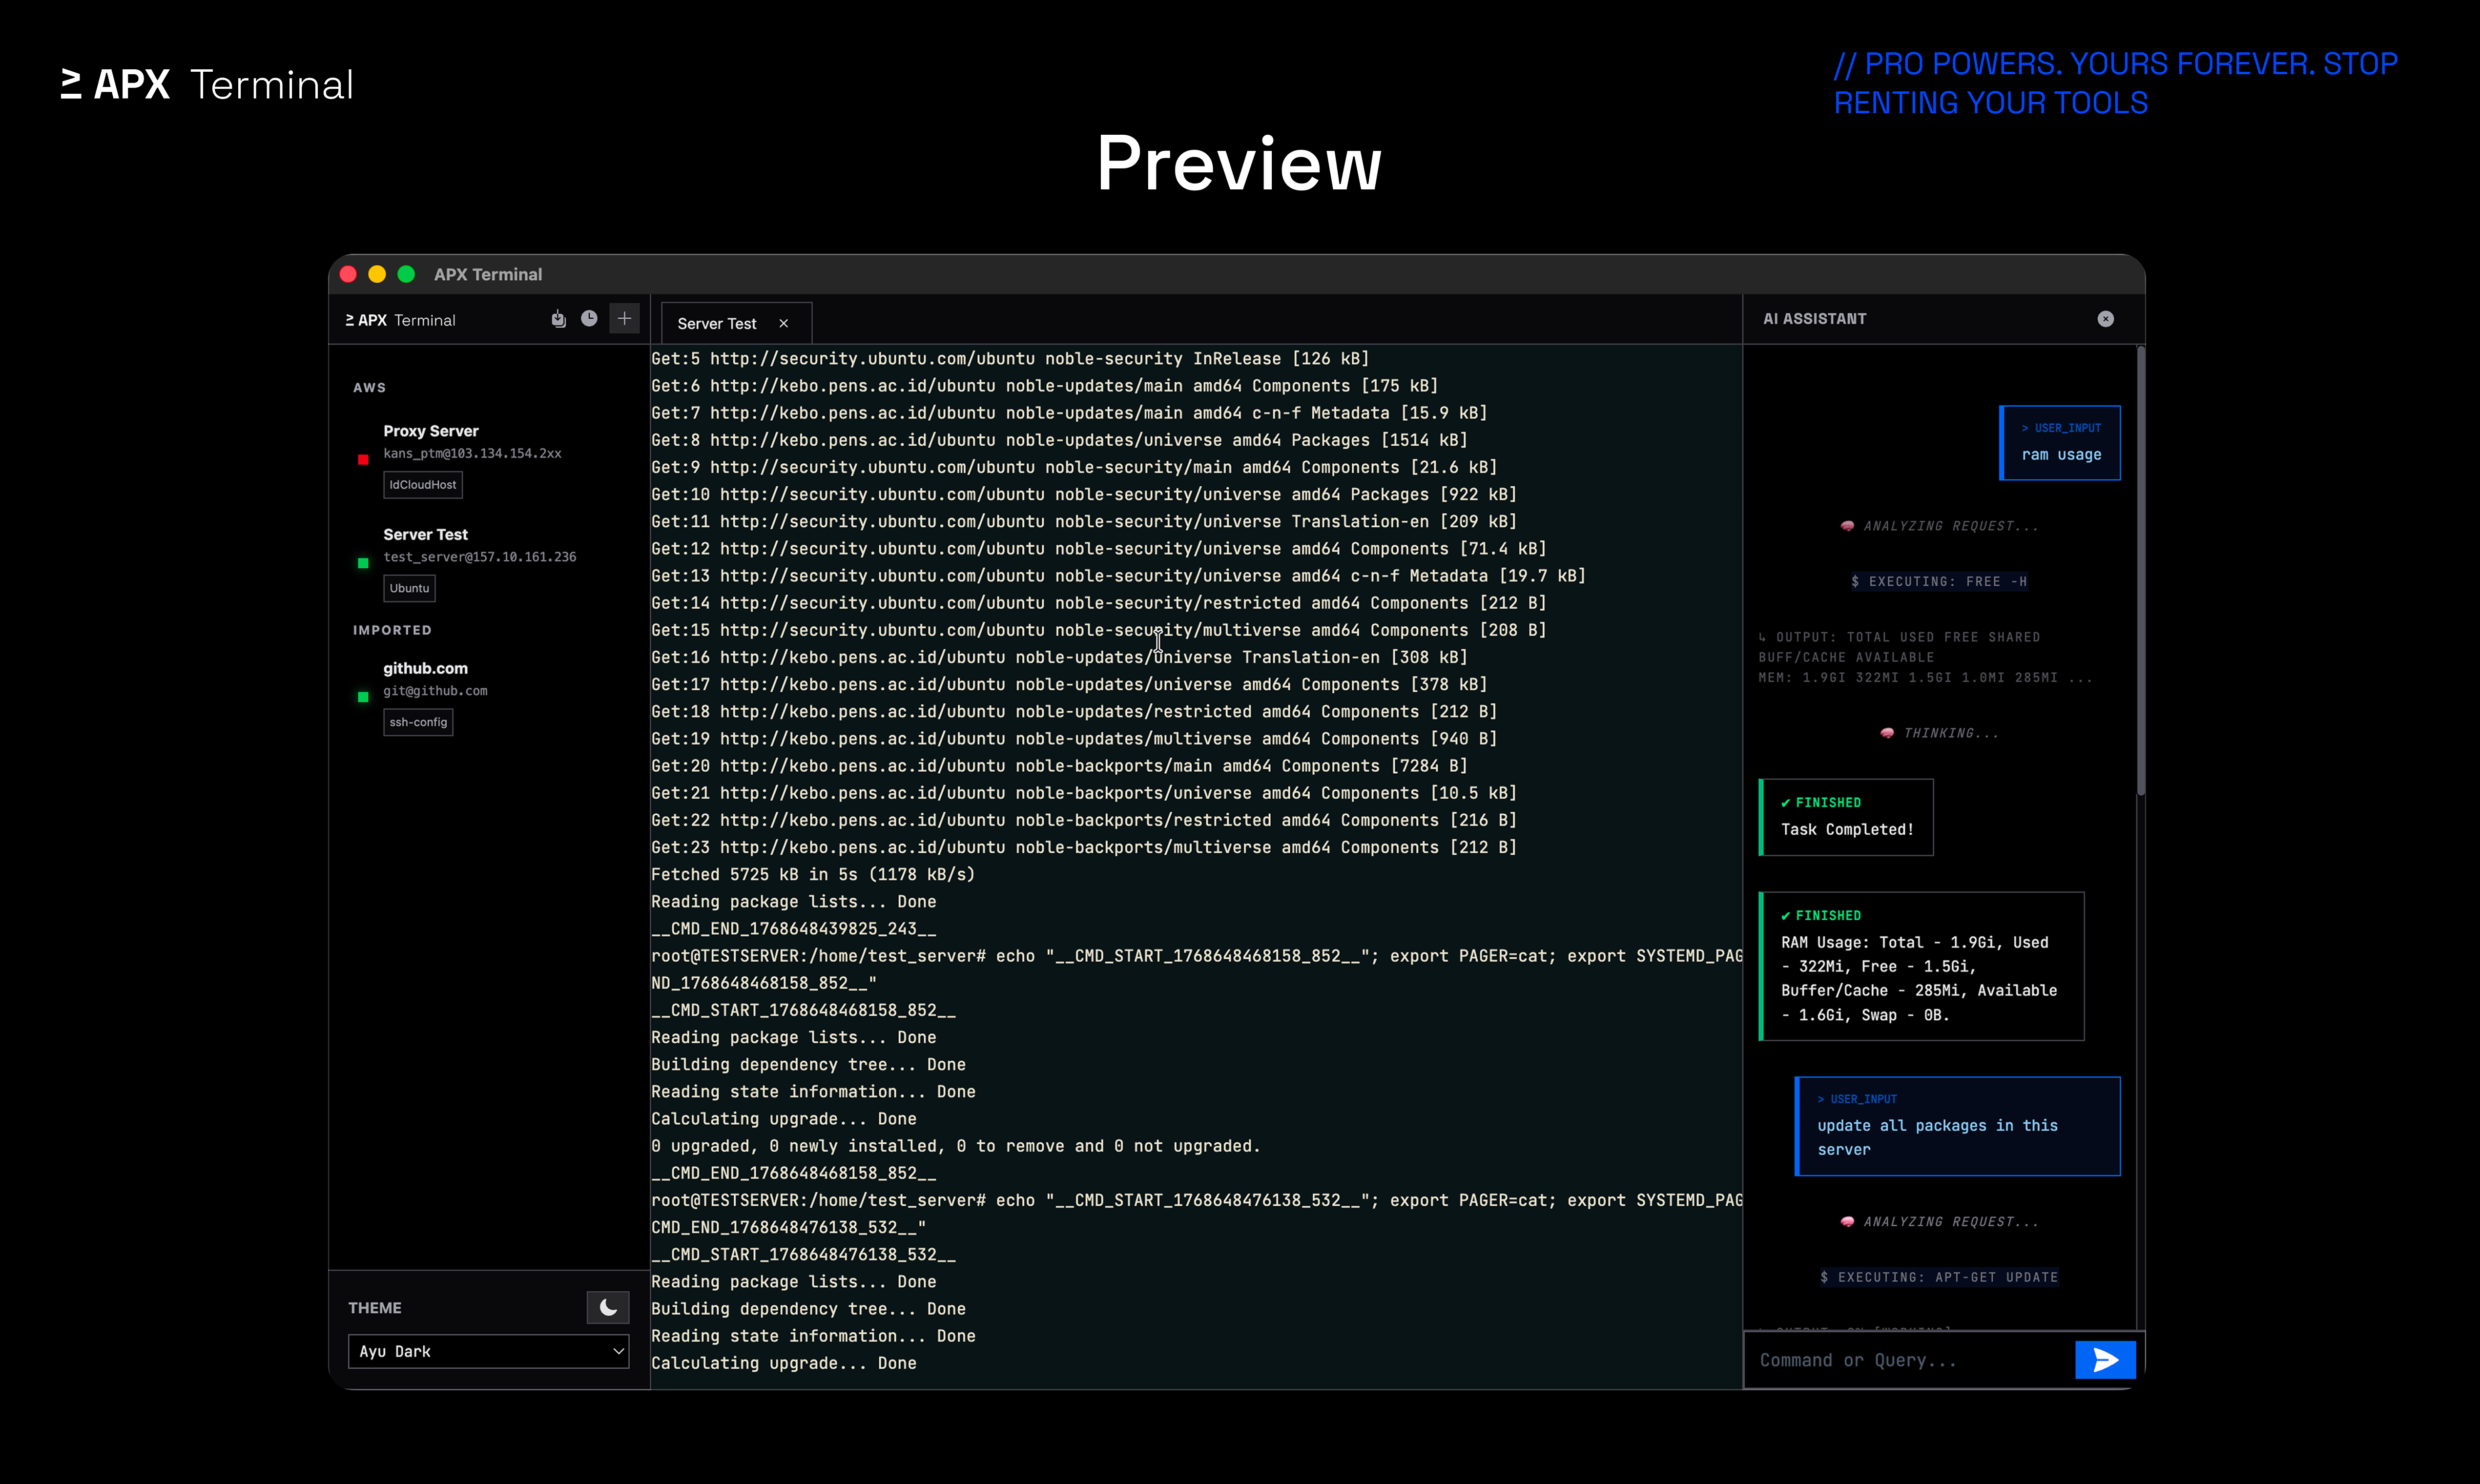Click the import sessions download icon

pos(558,318)
